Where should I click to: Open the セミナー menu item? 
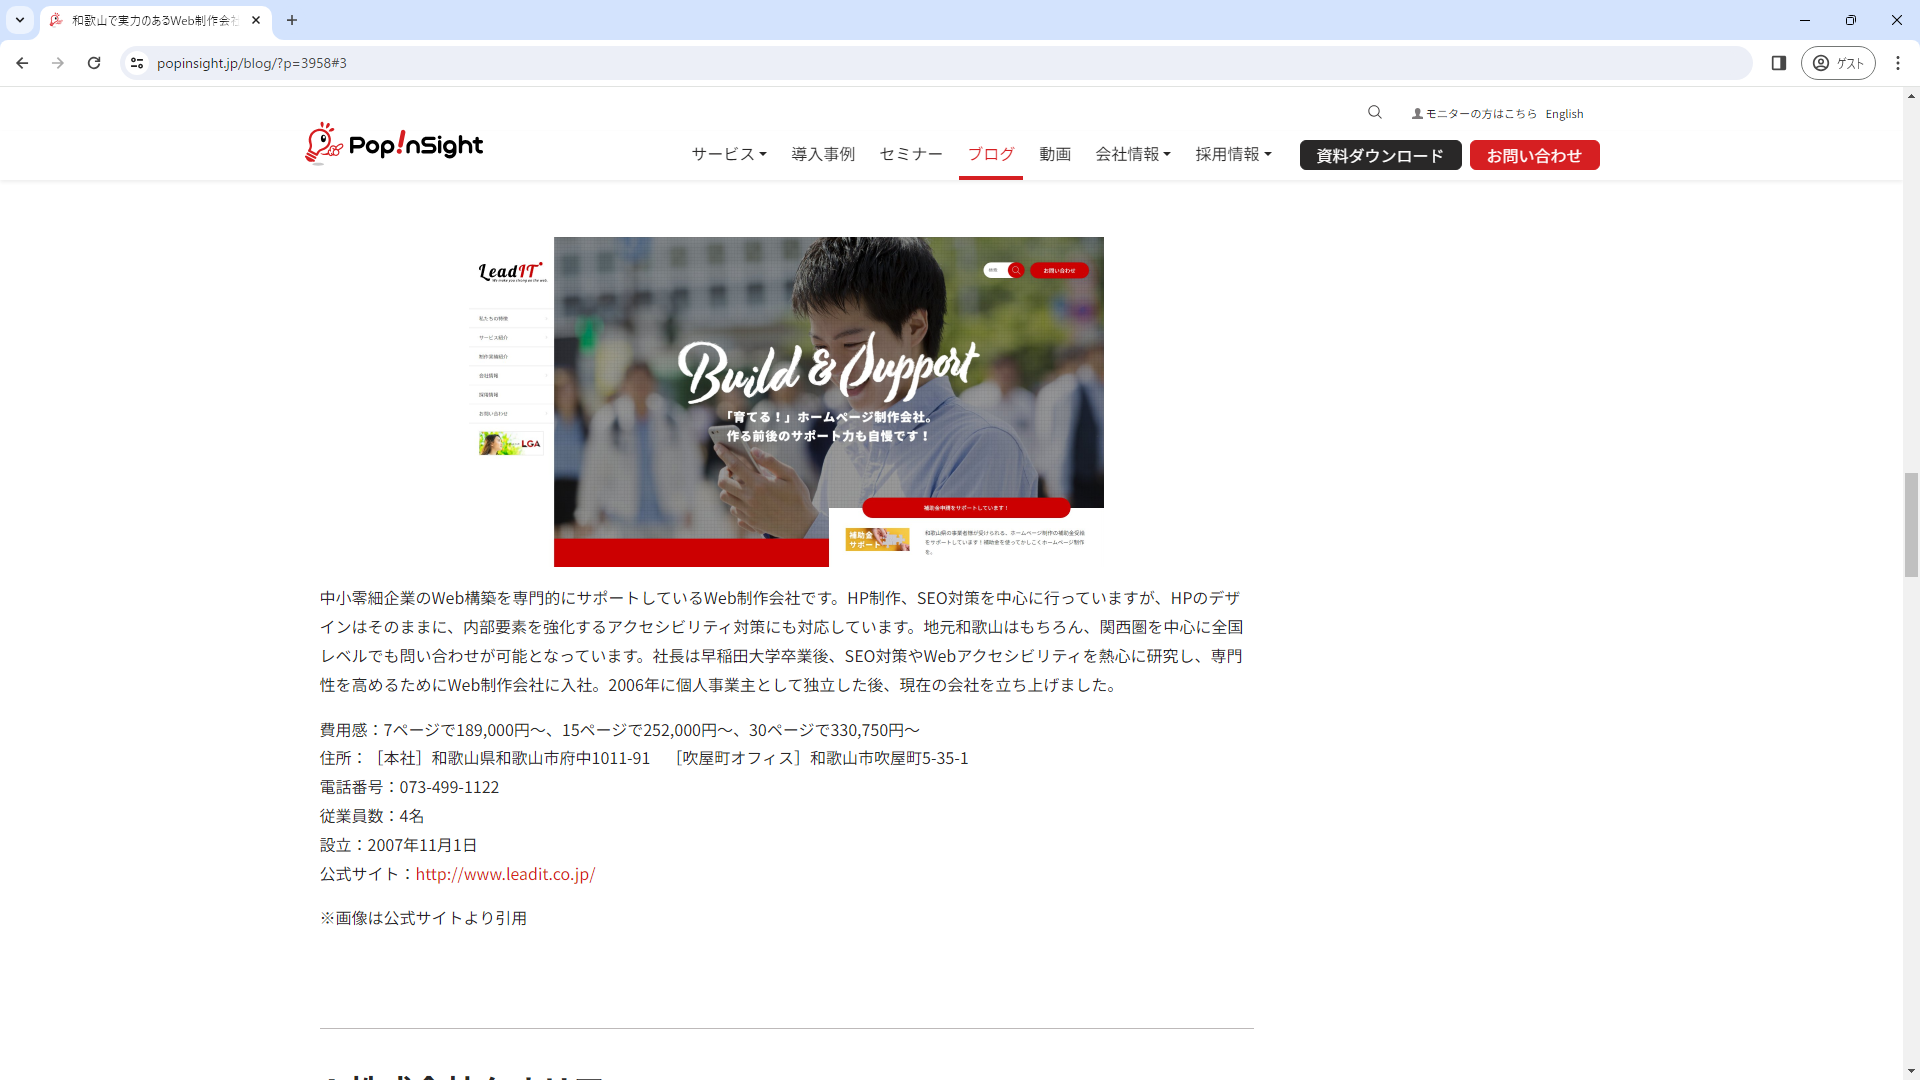911,154
